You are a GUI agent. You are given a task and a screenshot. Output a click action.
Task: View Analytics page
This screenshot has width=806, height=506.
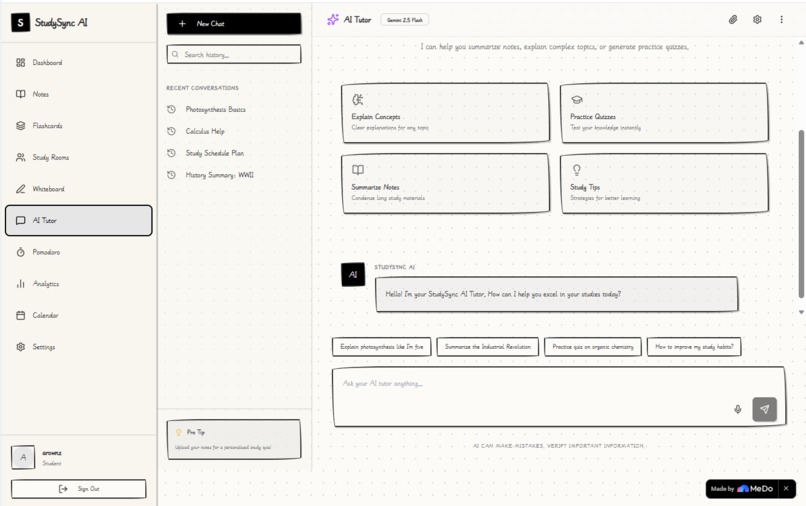(79, 284)
